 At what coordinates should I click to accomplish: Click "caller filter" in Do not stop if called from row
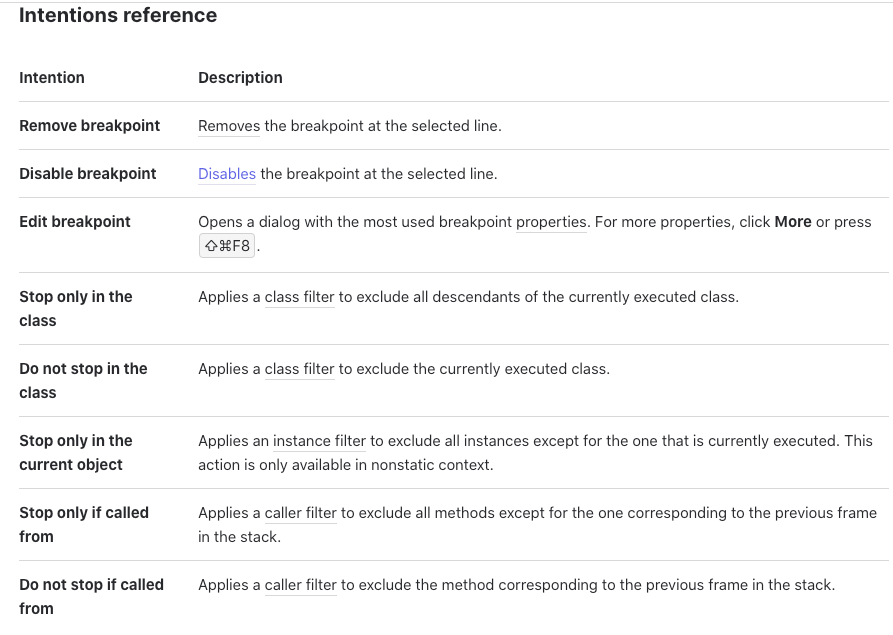(301, 585)
